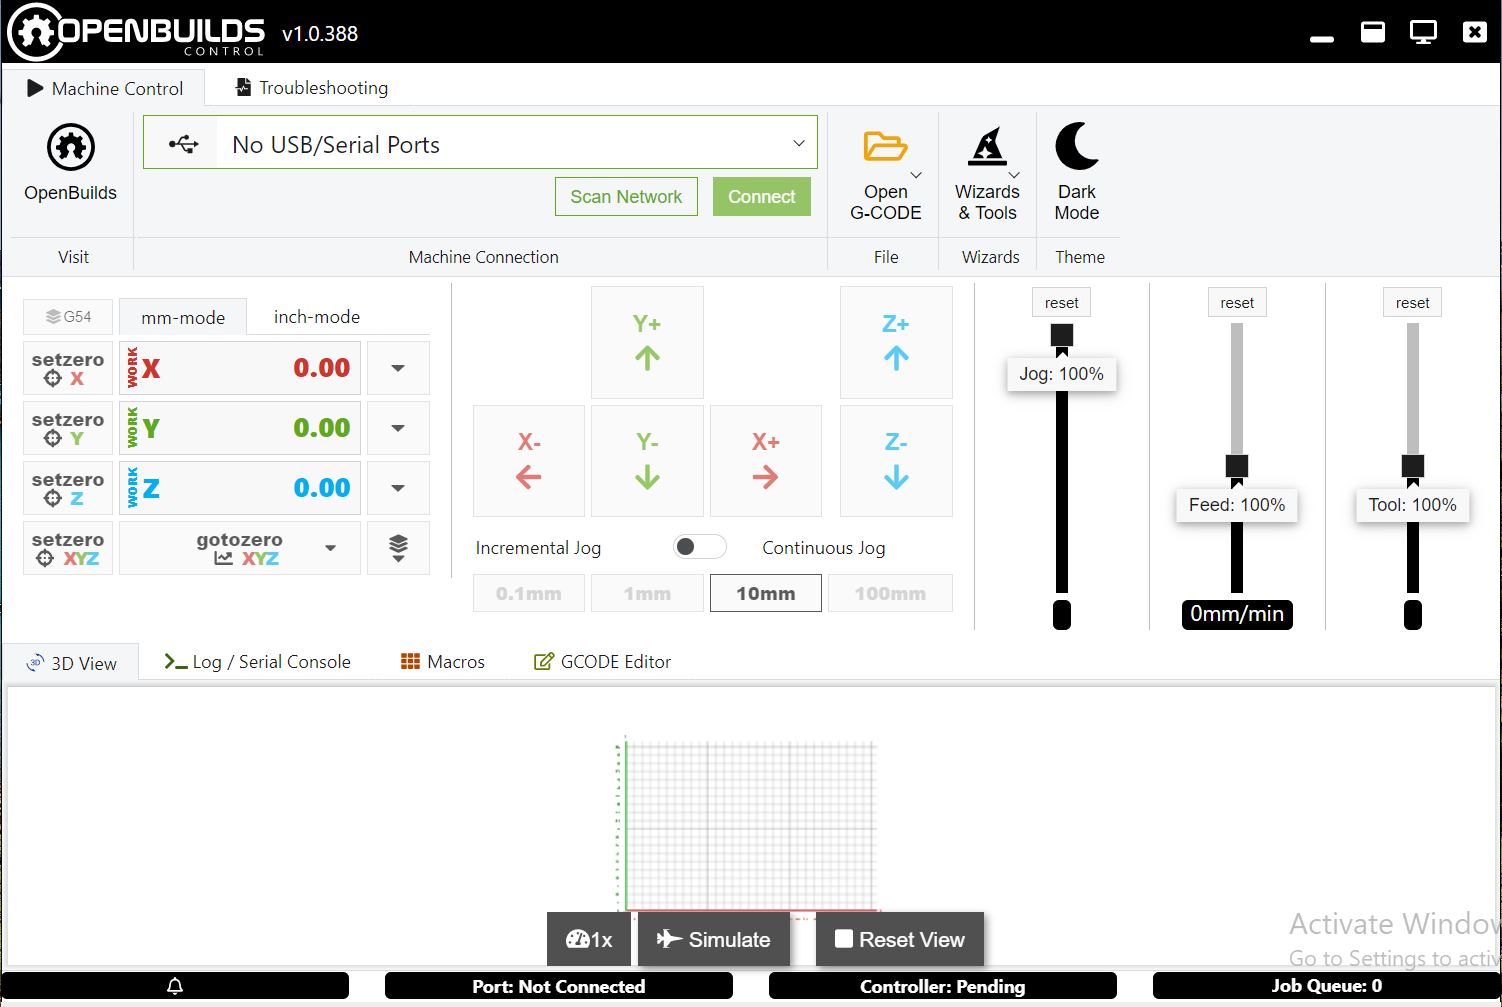Select 1mm jog step

pyautogui.click(x=647, y=593)
